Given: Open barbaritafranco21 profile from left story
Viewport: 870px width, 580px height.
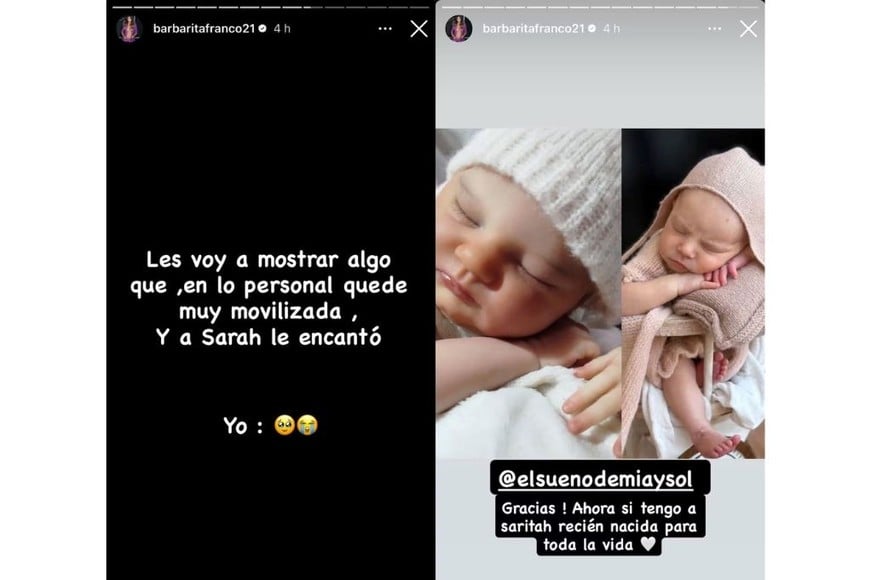Looking at the screenshot, I should (204, 28).
